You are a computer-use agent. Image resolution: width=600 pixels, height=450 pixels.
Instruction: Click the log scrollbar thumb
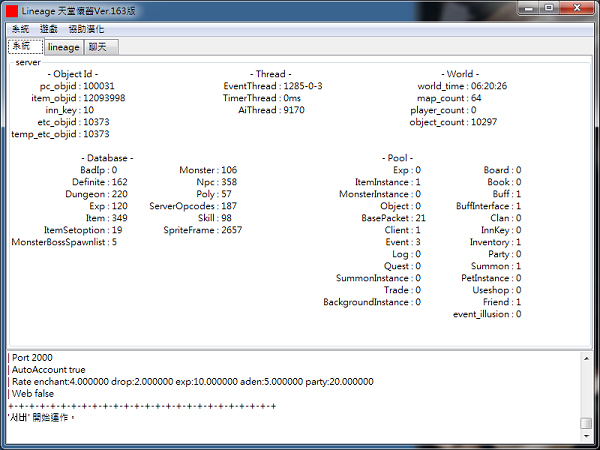tap(586, 423)
